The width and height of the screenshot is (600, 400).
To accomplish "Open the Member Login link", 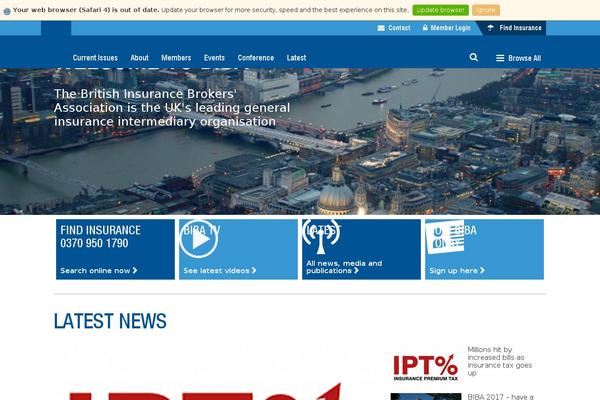I will (450, 28).
